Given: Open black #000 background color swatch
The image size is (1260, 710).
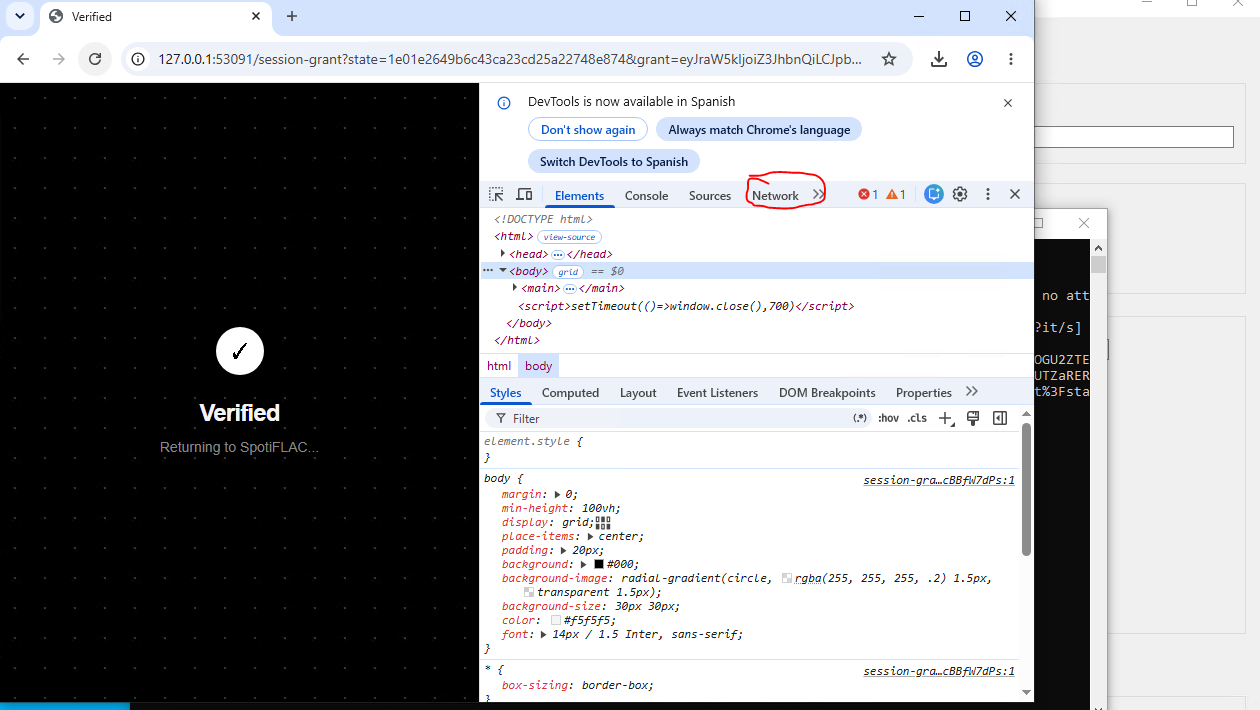Looking at the screenshot, I should [x=598, y=564].
